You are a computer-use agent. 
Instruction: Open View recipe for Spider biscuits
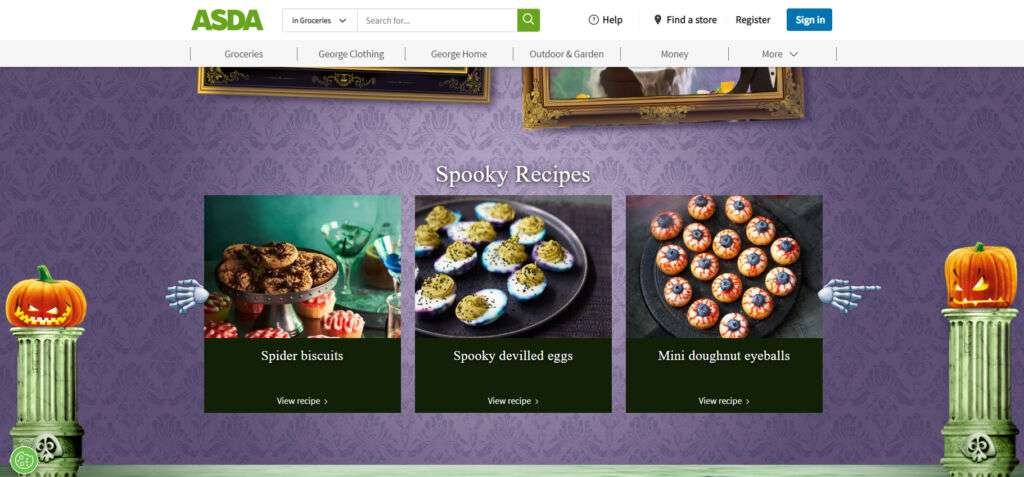coord(302,401)
